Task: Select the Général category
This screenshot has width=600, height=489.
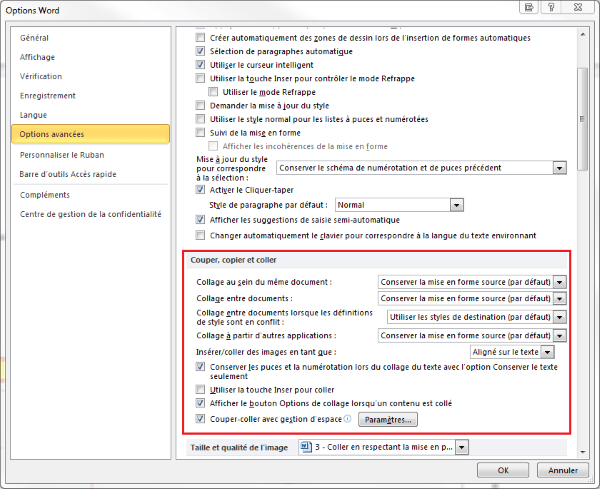Action: 34,38
